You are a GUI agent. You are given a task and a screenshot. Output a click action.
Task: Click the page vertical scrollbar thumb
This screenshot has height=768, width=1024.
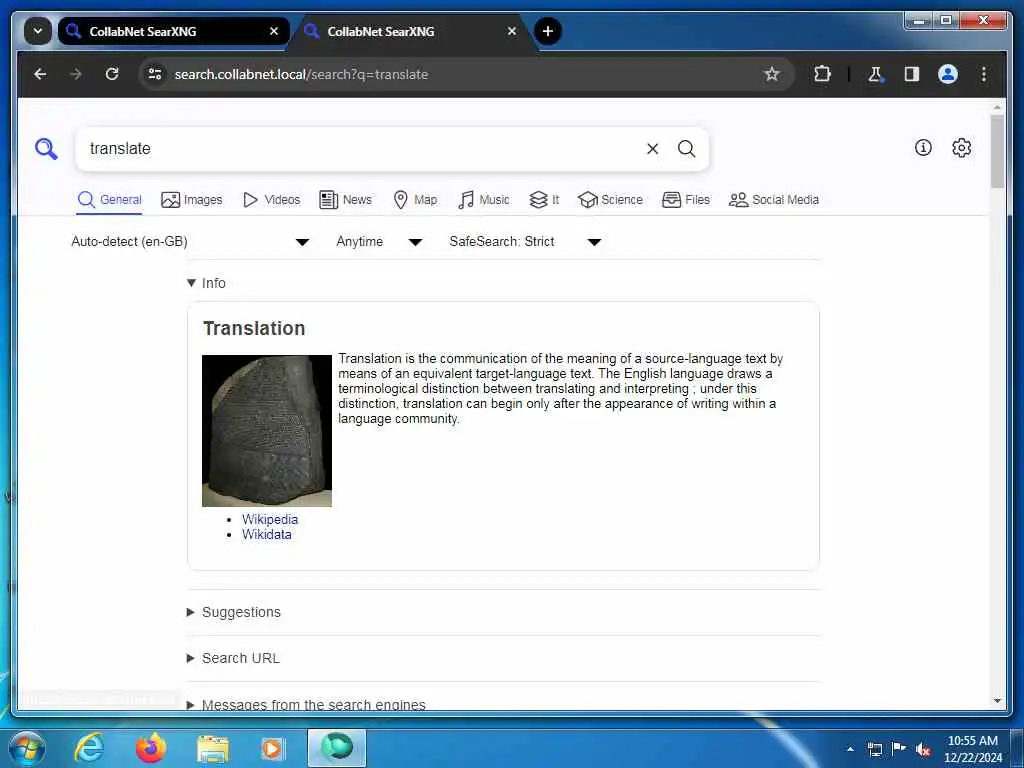997,152
